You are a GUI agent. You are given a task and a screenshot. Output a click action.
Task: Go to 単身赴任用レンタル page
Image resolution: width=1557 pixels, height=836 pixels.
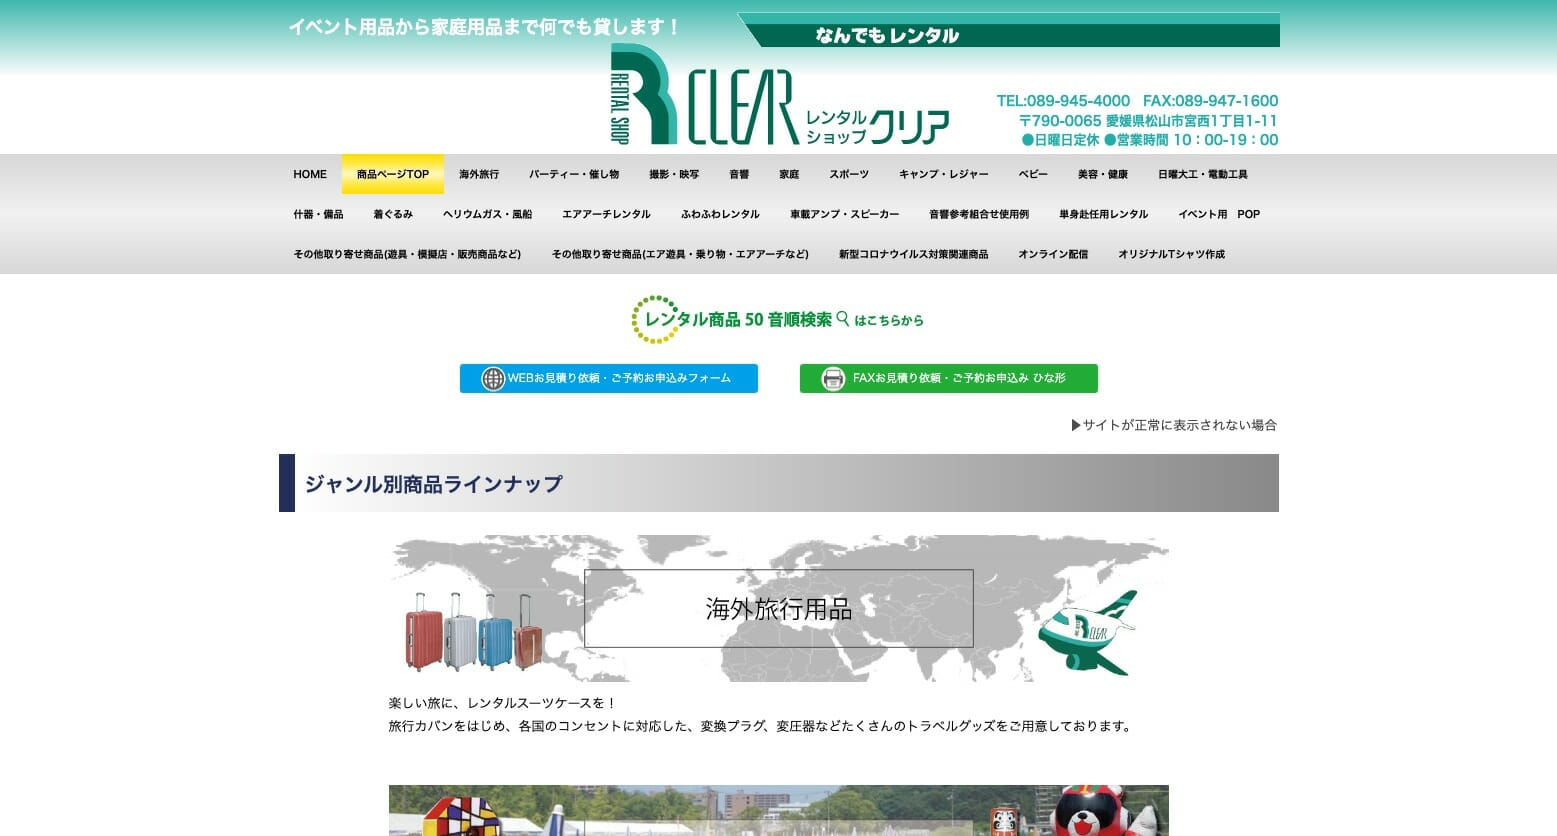[1104, 214]
